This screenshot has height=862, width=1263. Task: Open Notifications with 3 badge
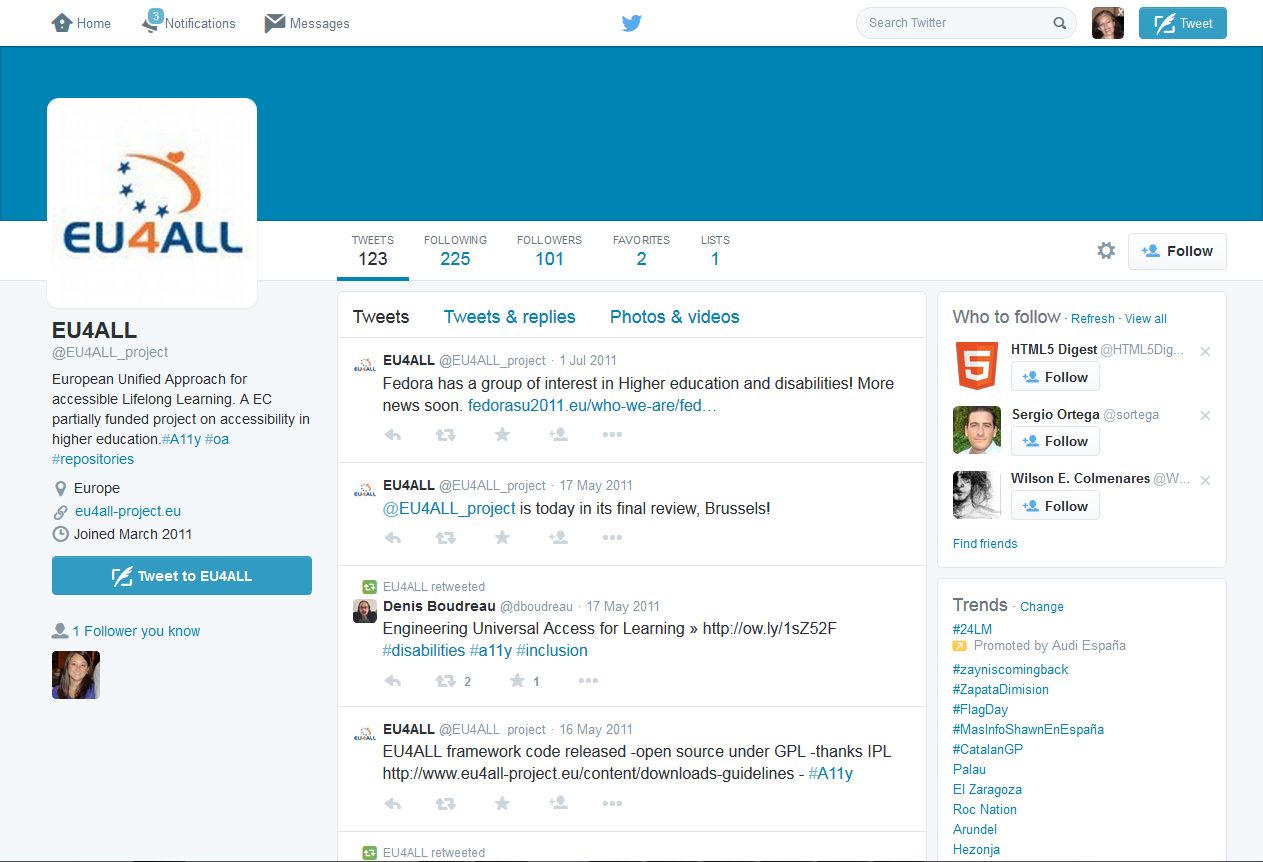(189, 23)
